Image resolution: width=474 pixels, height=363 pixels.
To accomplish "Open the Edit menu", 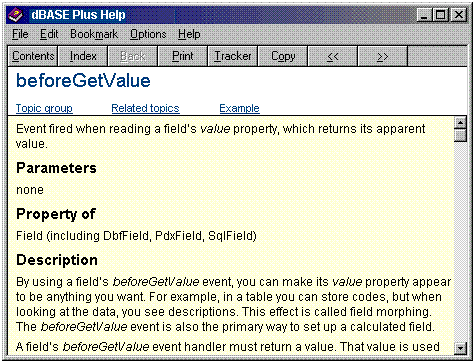I will point(49,34).
